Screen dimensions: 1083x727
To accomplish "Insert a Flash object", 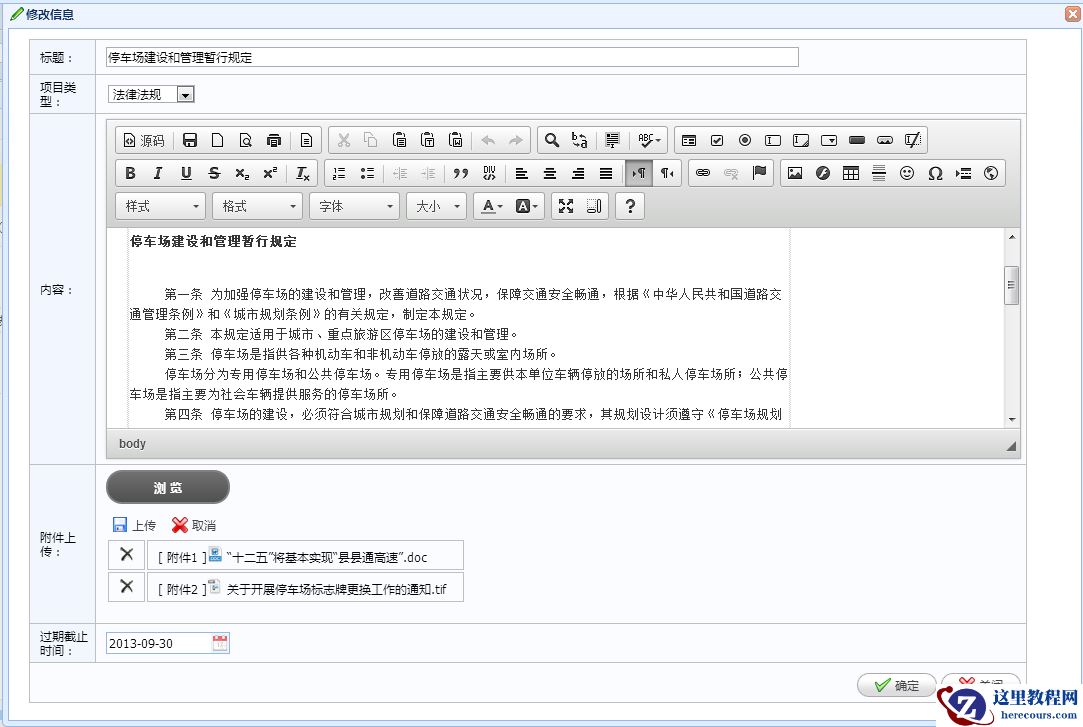I will tap(823, 173).
